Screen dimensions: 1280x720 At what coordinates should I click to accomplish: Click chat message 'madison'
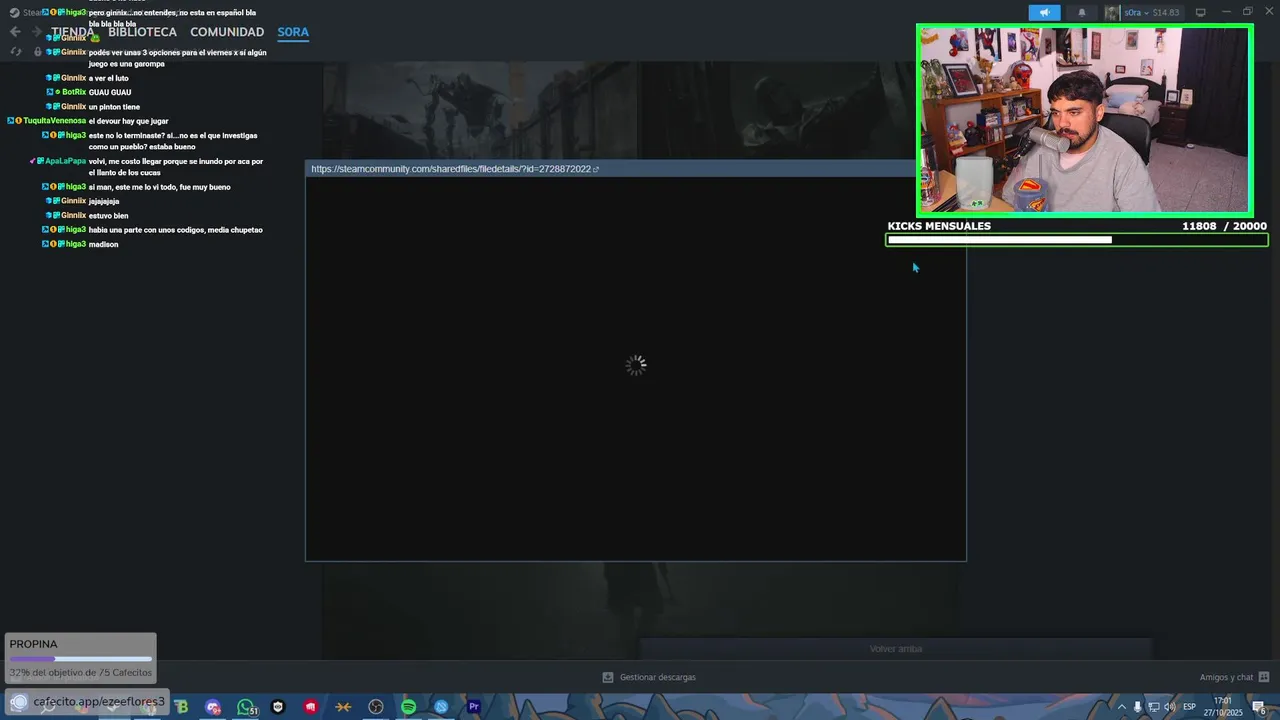pyautogui.click(x=103, y=244)
